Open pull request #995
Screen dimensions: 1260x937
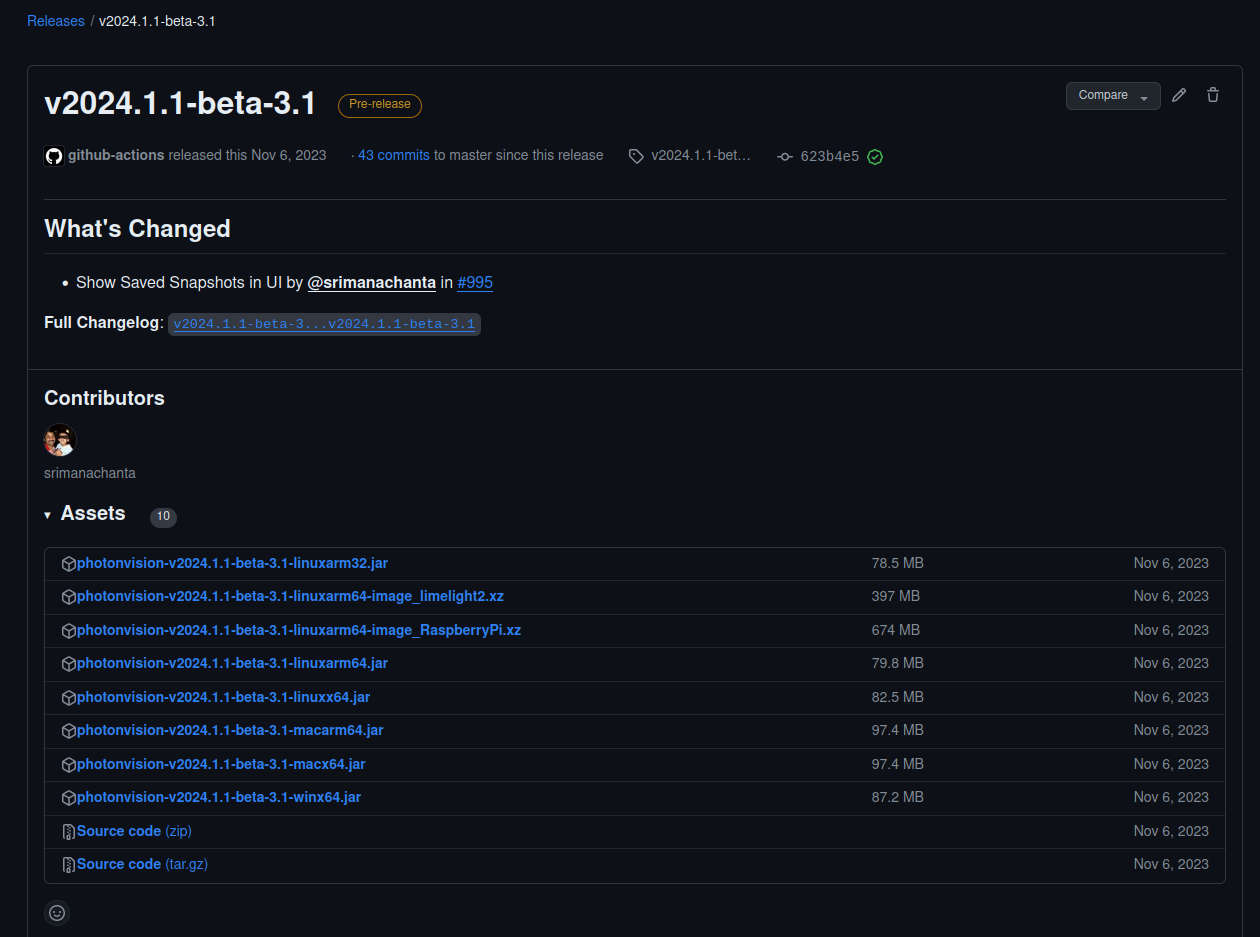click(x=475, y=282)
